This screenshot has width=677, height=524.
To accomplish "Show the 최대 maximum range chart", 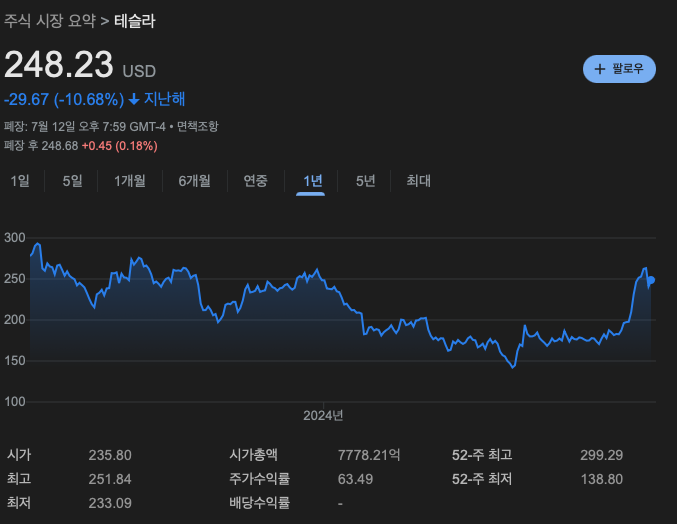I will [x=418, y=181].
